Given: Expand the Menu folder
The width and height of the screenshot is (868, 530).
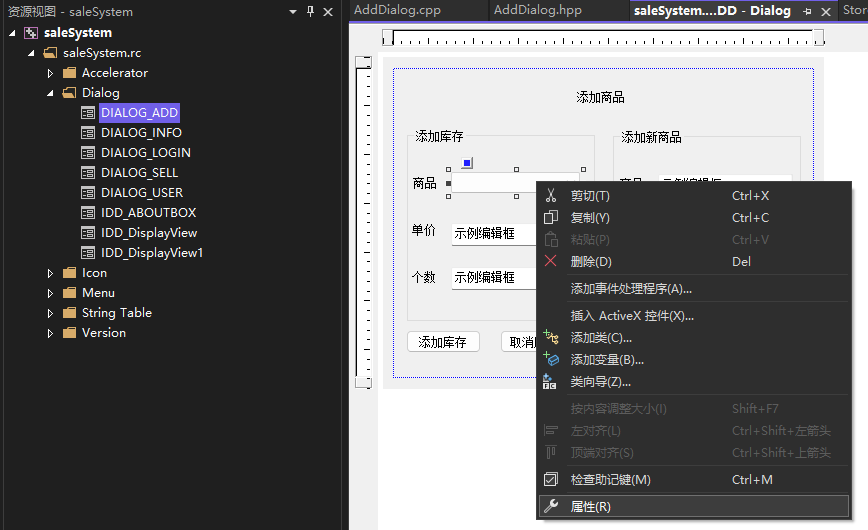Looking at the screenshot, I should point(50,293).
